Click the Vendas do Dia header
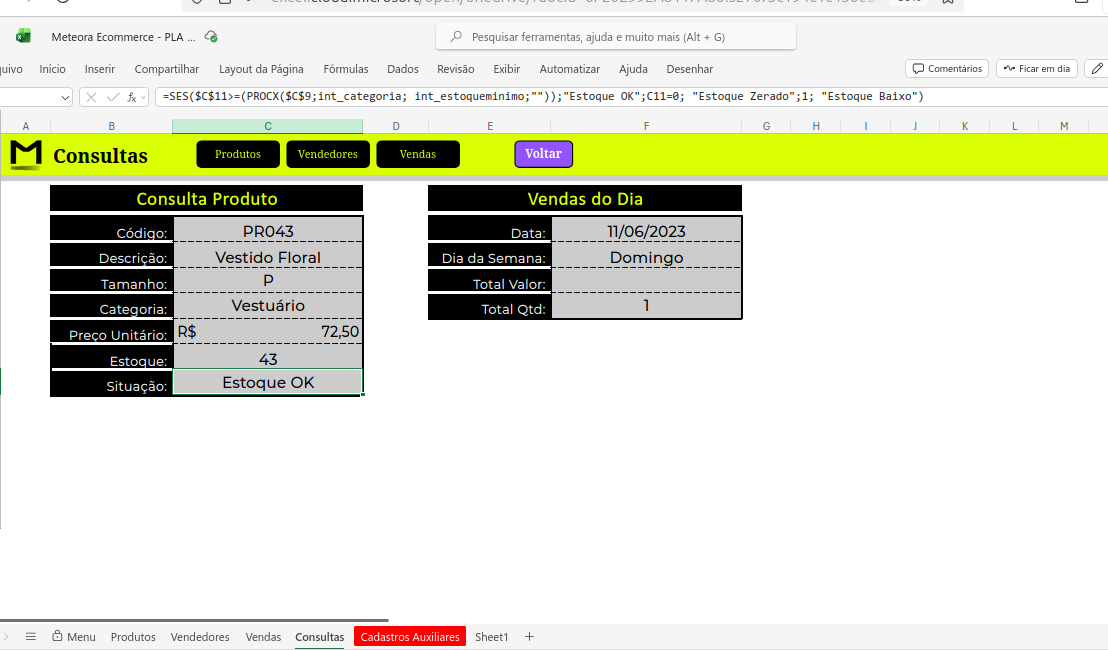Screen dimensions: 1108x650 pos(585,199)
